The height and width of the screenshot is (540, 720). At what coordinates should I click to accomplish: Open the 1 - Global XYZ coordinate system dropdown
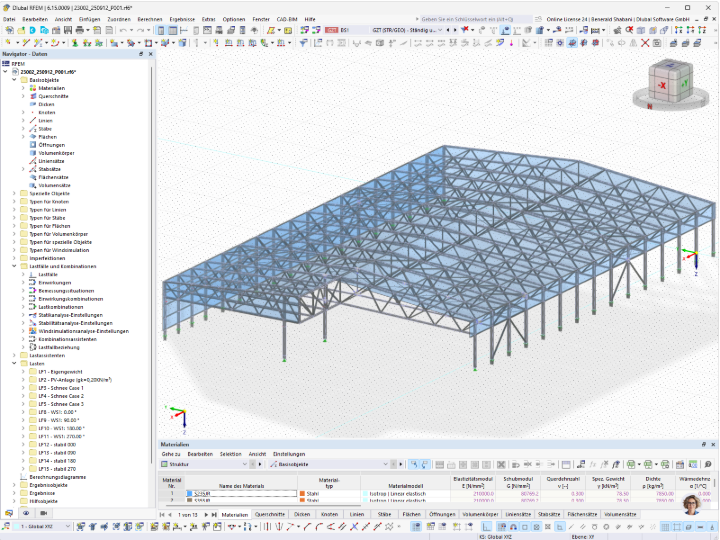coord(68,527)
